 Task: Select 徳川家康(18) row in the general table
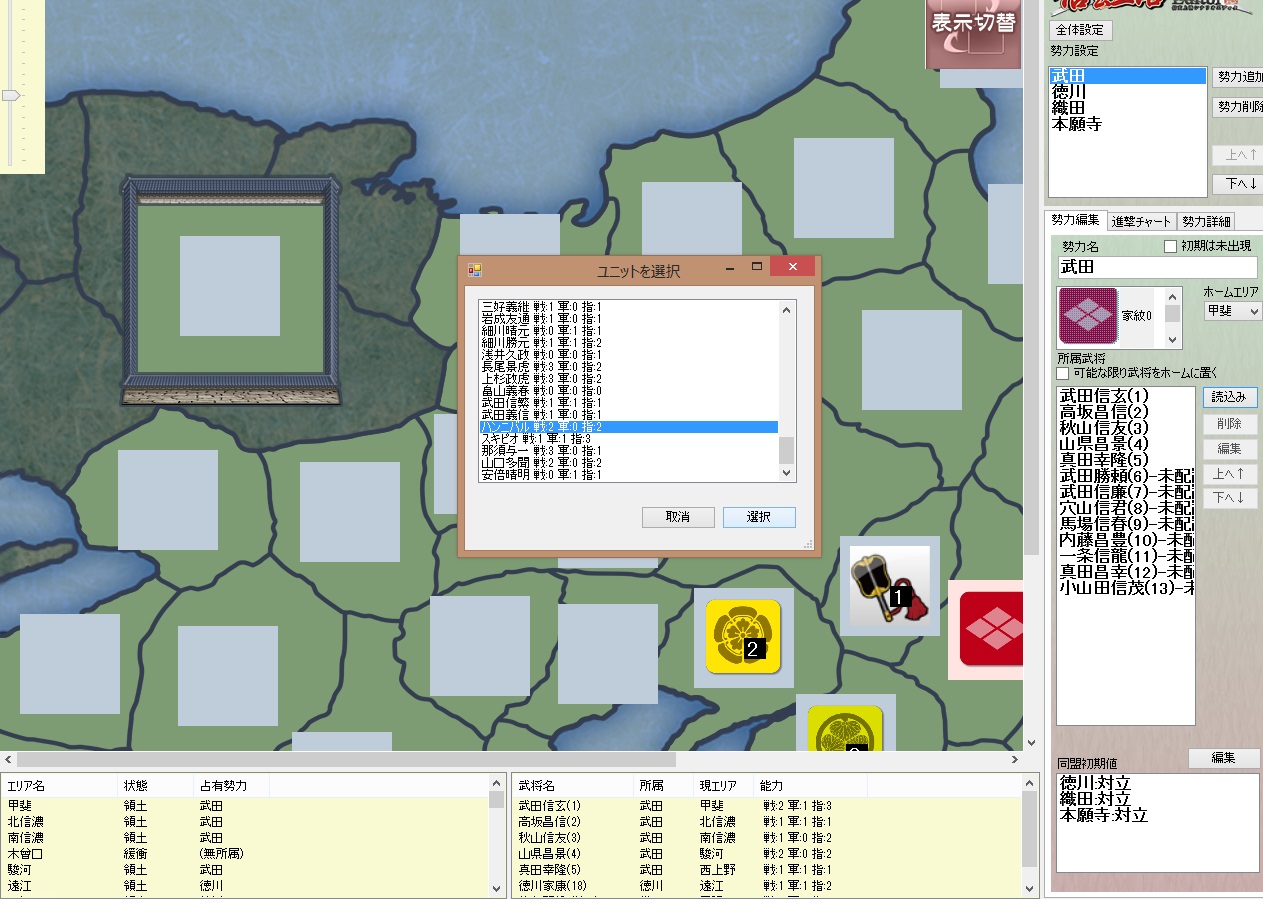point(767,886)
